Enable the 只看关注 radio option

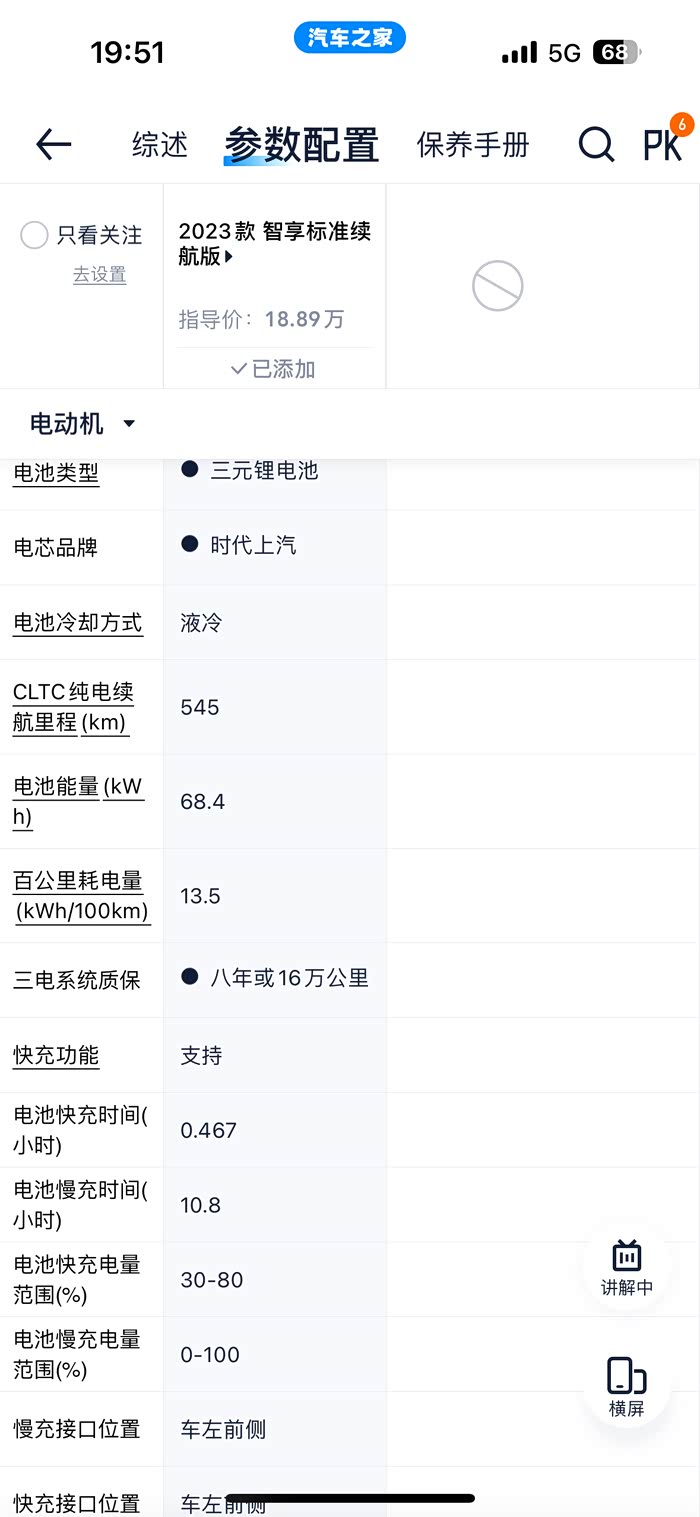[x=35, y=236]
